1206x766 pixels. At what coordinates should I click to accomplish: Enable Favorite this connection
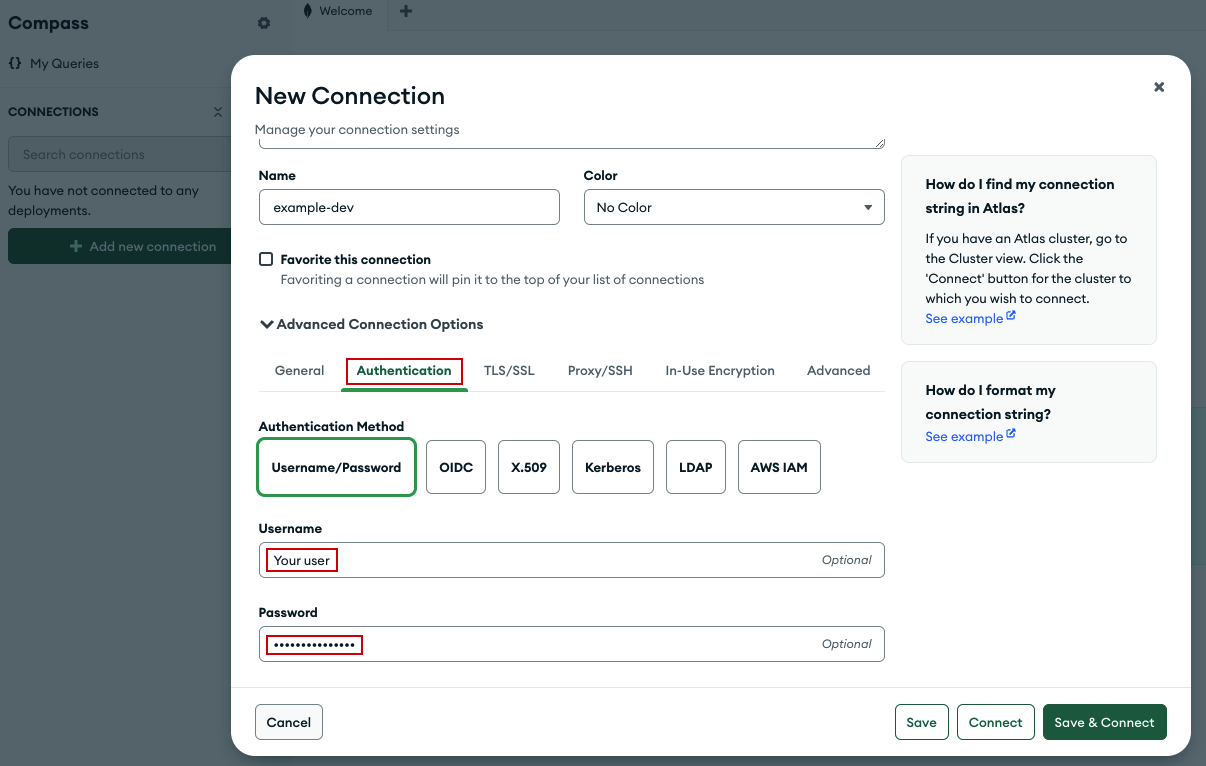tap(266, 258)
